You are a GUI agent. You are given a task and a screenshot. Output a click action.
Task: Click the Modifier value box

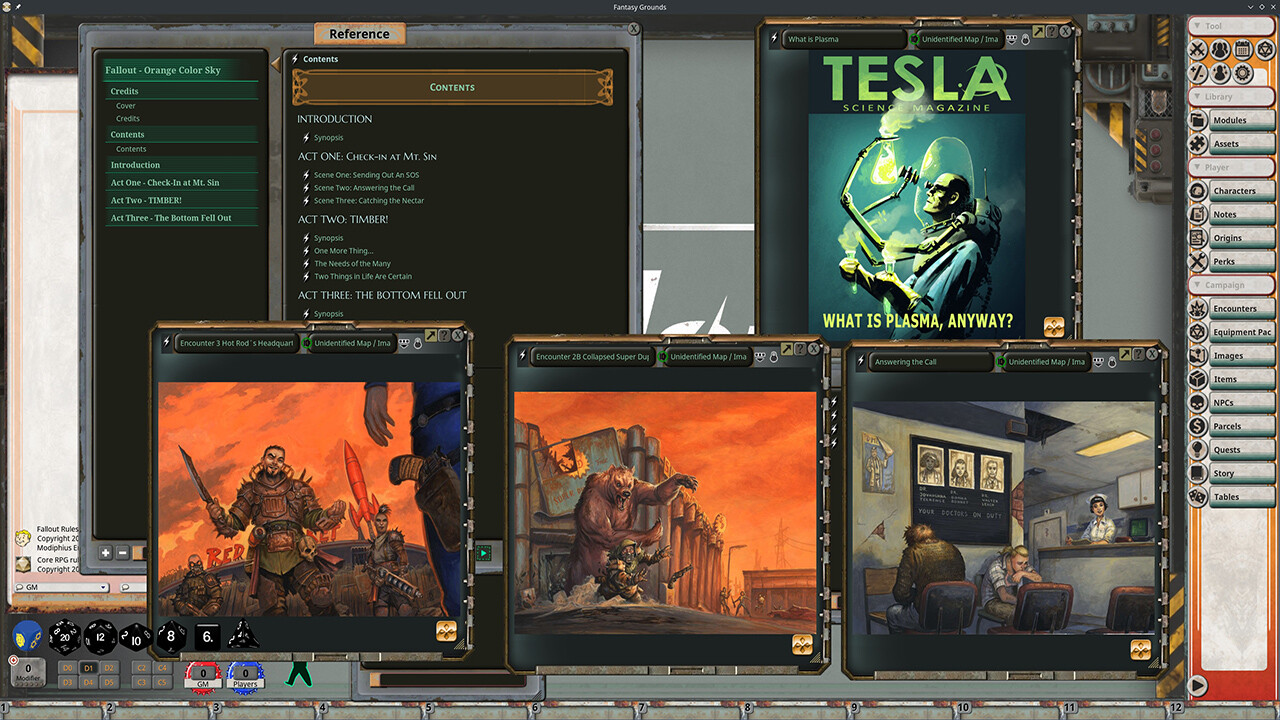pos(28,669)
